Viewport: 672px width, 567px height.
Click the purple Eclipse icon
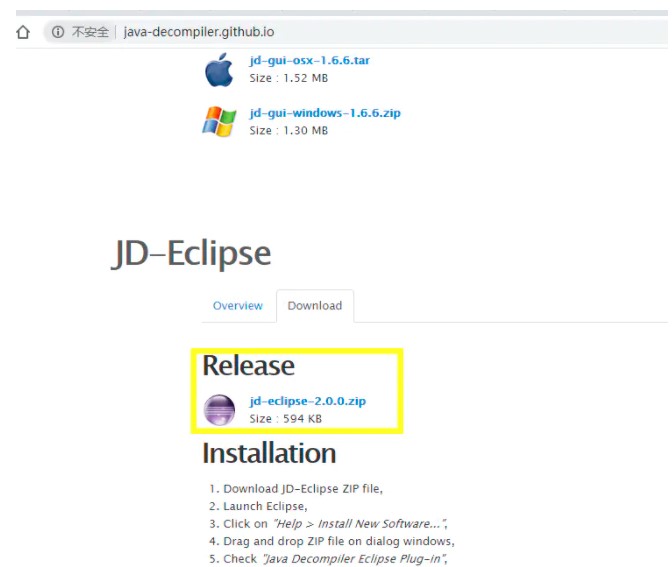point(219,410)
